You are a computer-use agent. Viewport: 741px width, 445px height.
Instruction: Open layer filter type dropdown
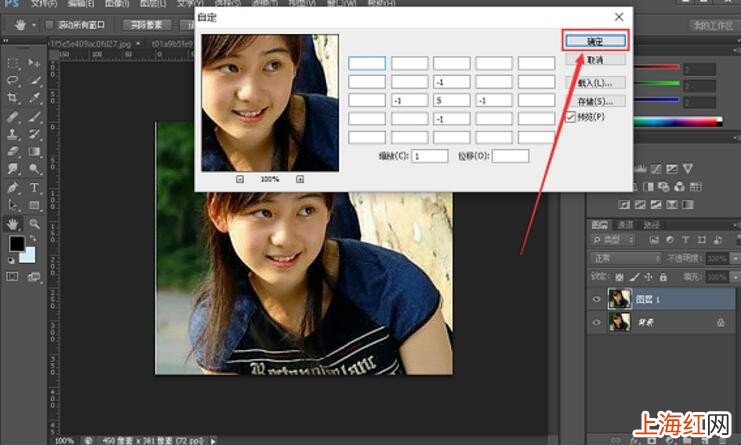(613, 240)
